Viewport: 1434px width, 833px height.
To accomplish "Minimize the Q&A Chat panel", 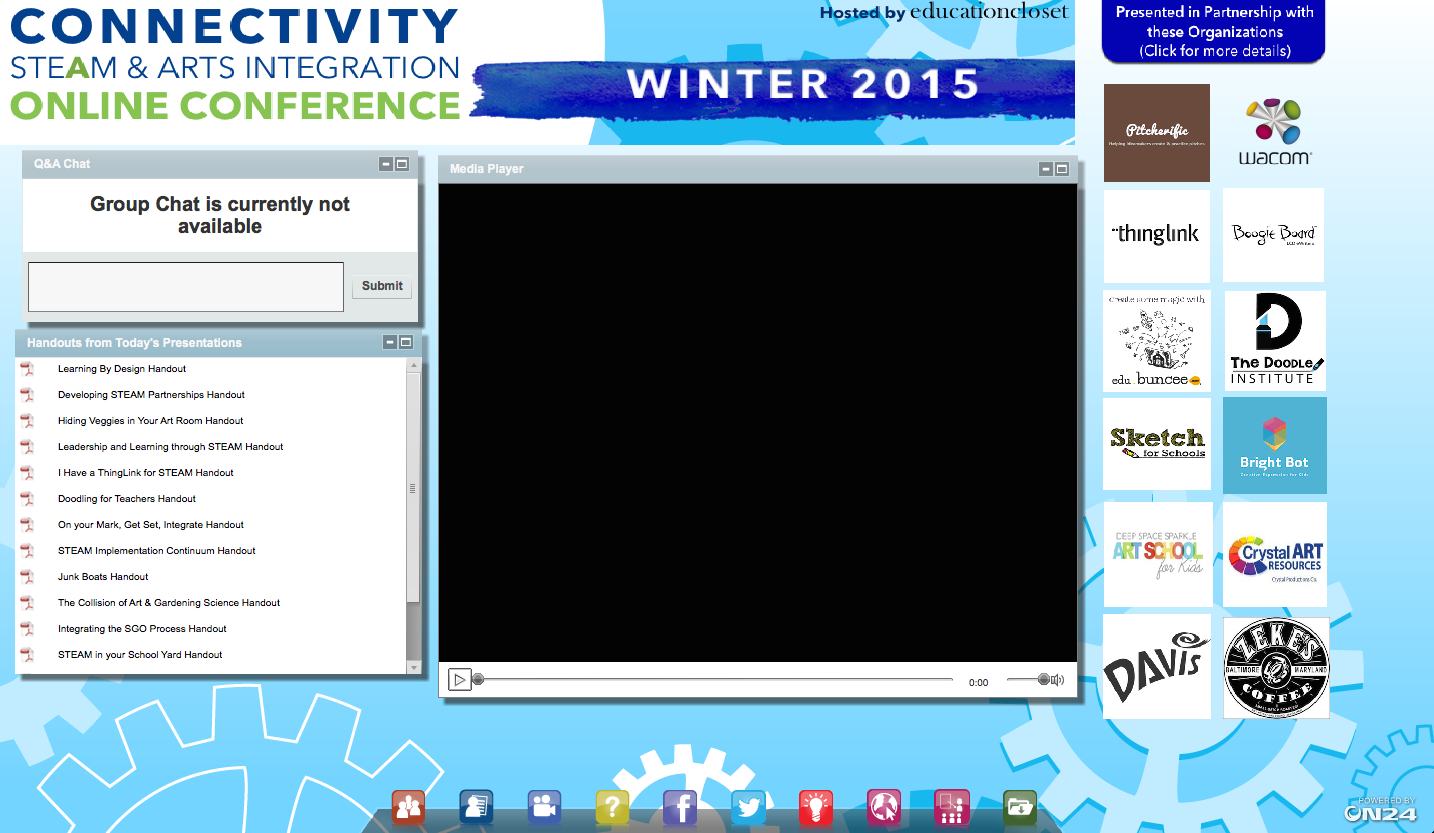I will (386, 164).
